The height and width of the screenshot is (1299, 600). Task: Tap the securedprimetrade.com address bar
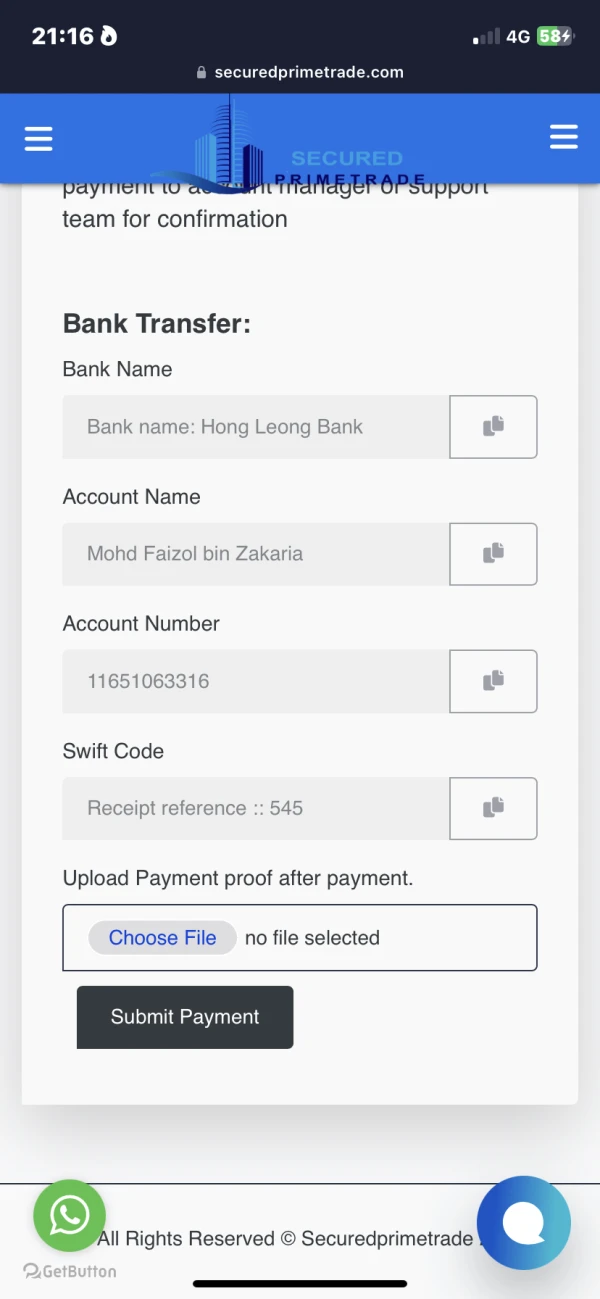[308, 72]
